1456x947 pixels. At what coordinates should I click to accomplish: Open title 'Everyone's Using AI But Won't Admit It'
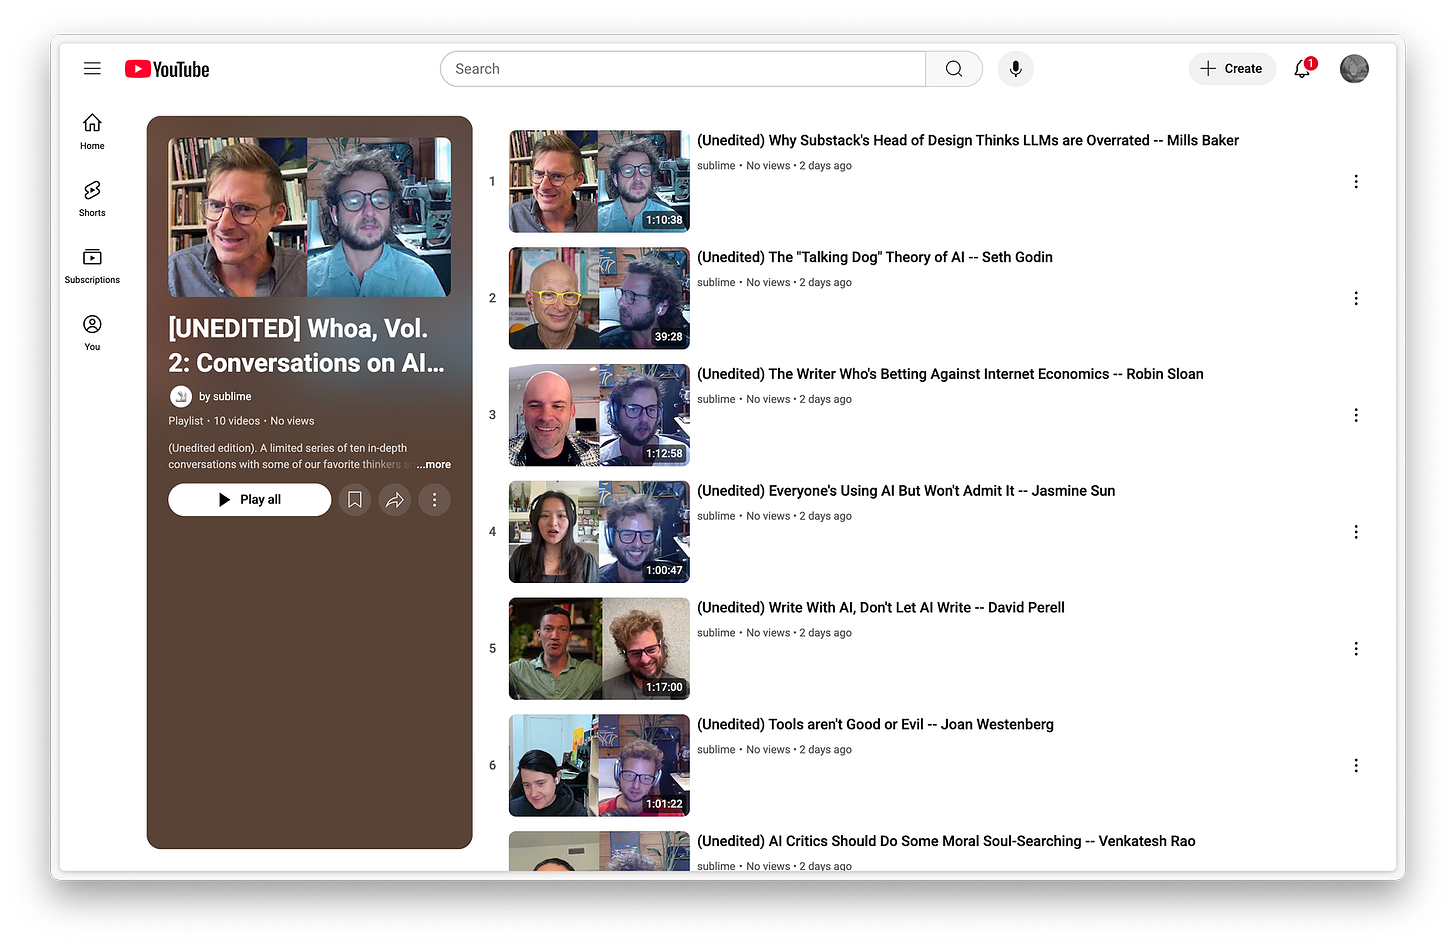coord(906,491)
